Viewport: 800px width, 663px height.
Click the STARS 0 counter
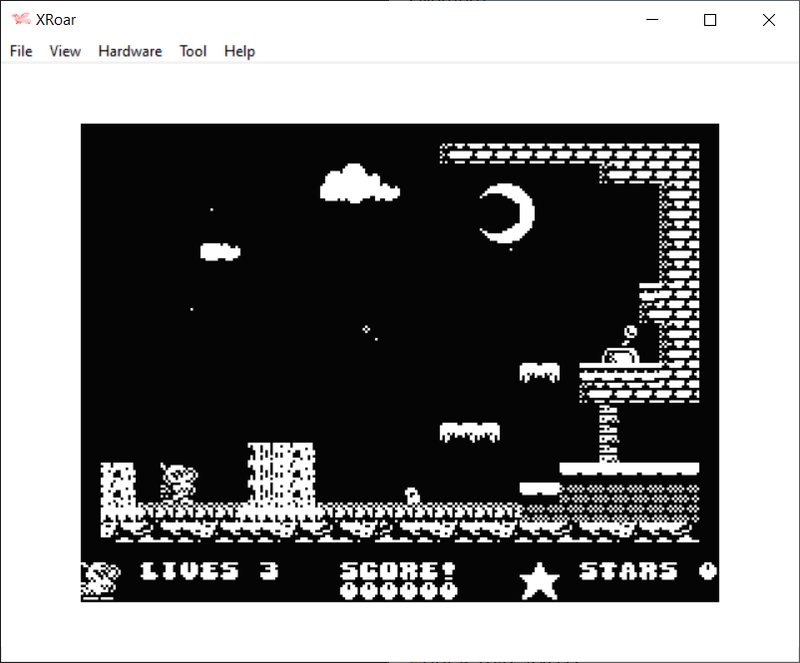648,571
